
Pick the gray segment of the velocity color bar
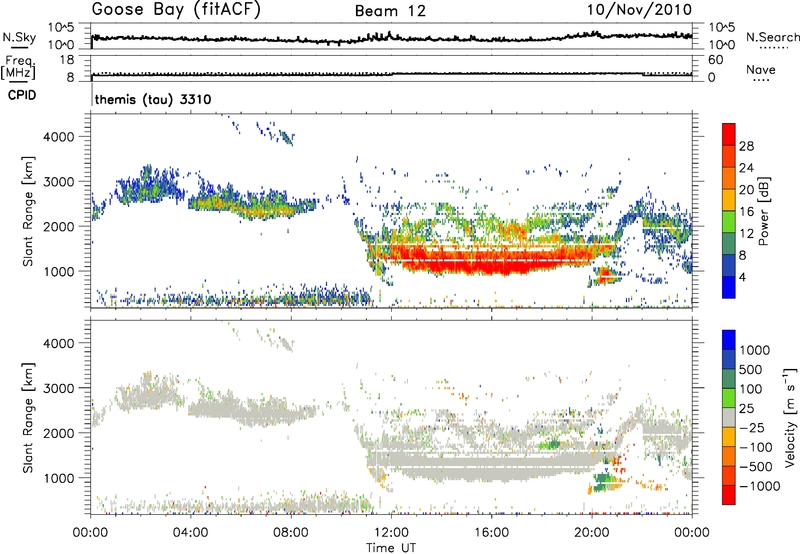729,417
